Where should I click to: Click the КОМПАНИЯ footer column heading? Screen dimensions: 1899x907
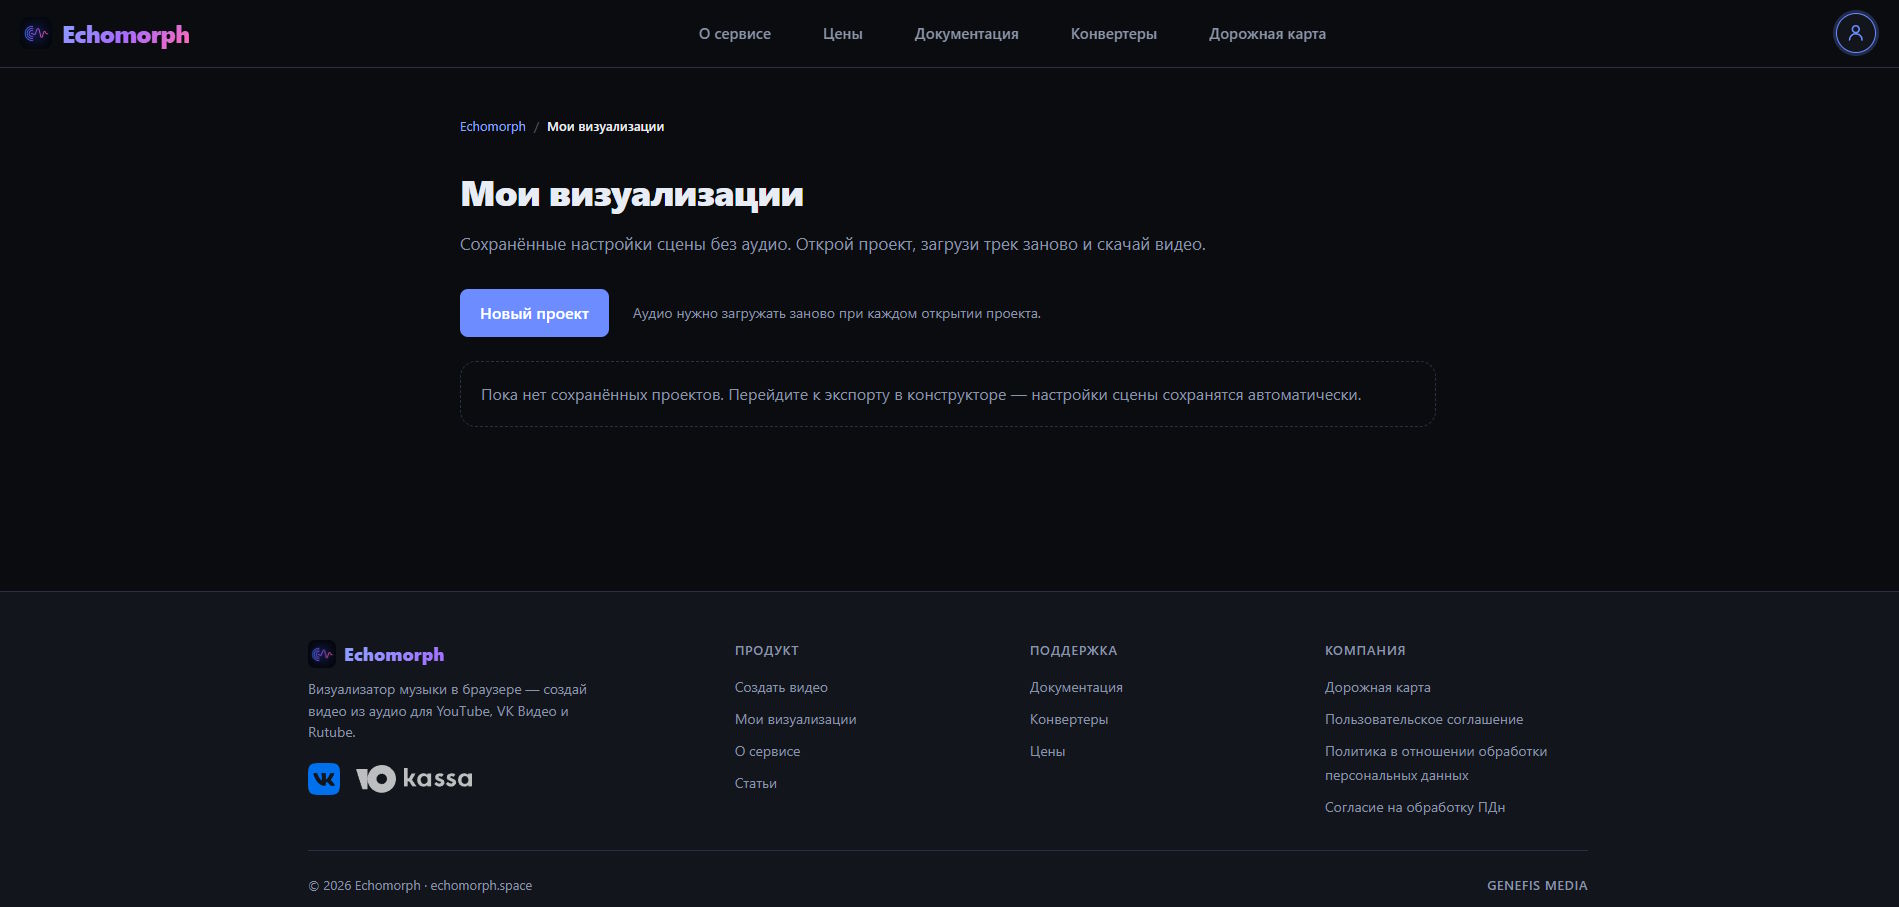point(1365,650)
